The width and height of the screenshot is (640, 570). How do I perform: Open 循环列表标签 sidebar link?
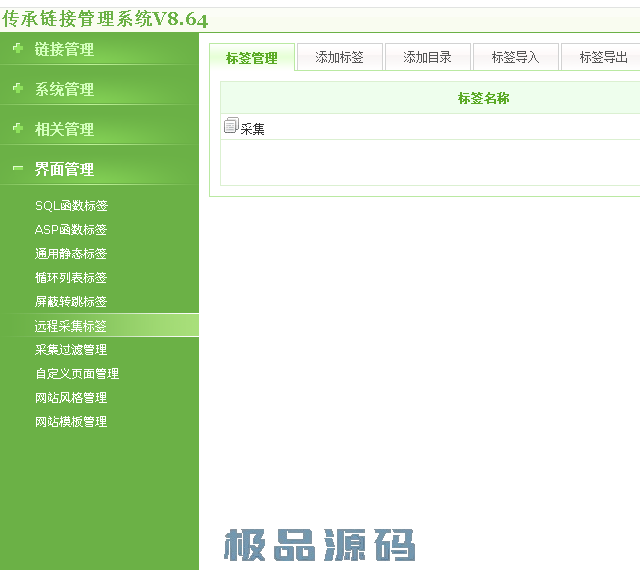click(71, 278)
